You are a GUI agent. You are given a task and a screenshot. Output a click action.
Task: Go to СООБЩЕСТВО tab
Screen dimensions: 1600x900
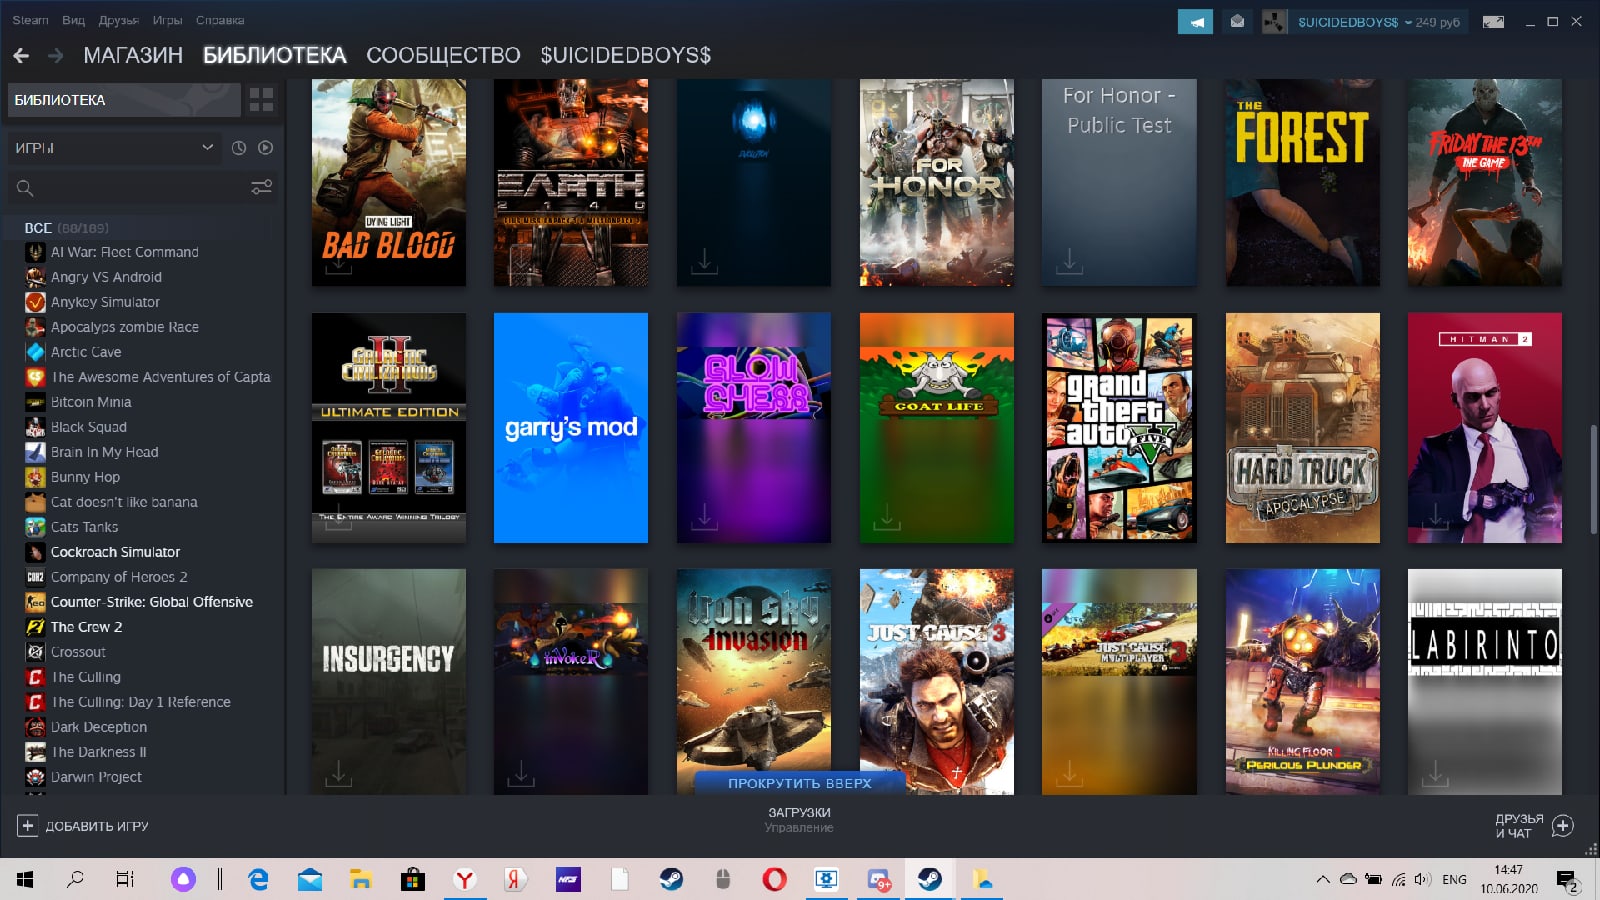pyautogui.click(x=443, y=56)
